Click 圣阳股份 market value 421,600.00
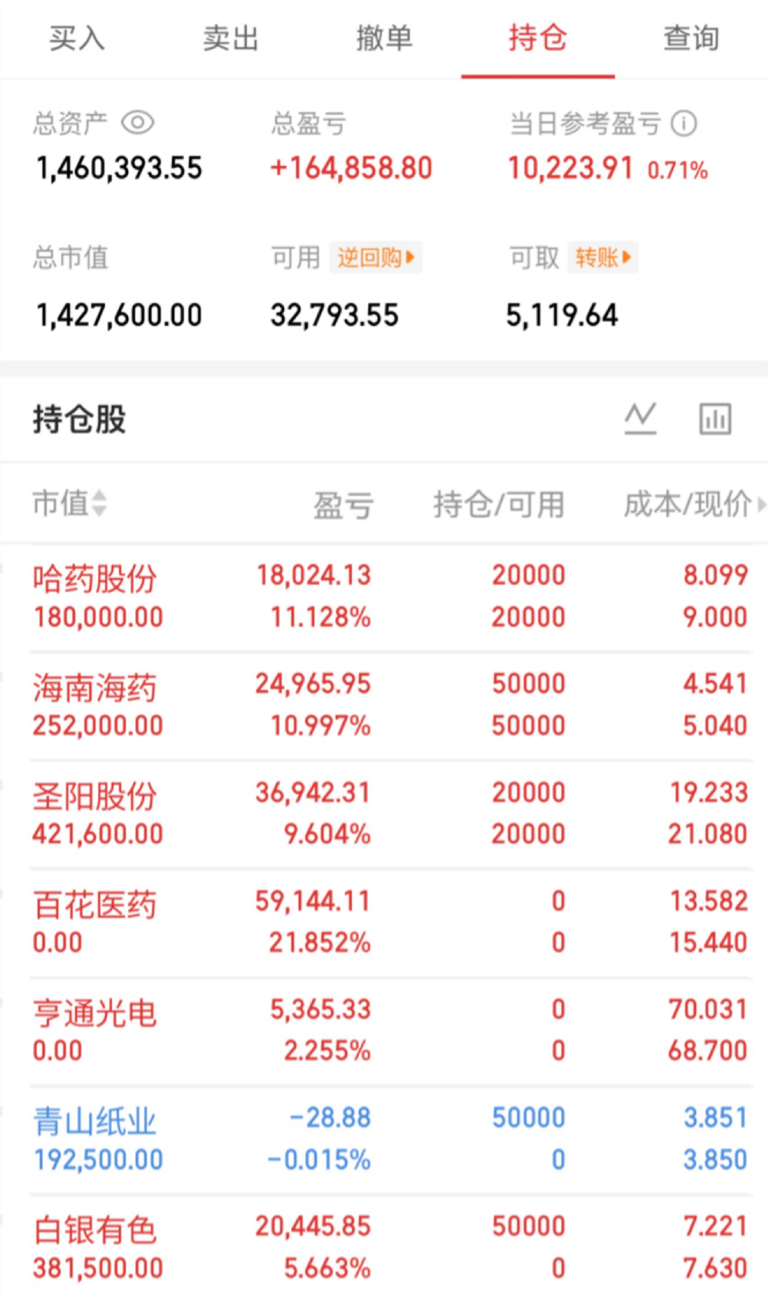Image resolution: width=768 pixels, height=1299 pixels. click(x=98, y=834)
